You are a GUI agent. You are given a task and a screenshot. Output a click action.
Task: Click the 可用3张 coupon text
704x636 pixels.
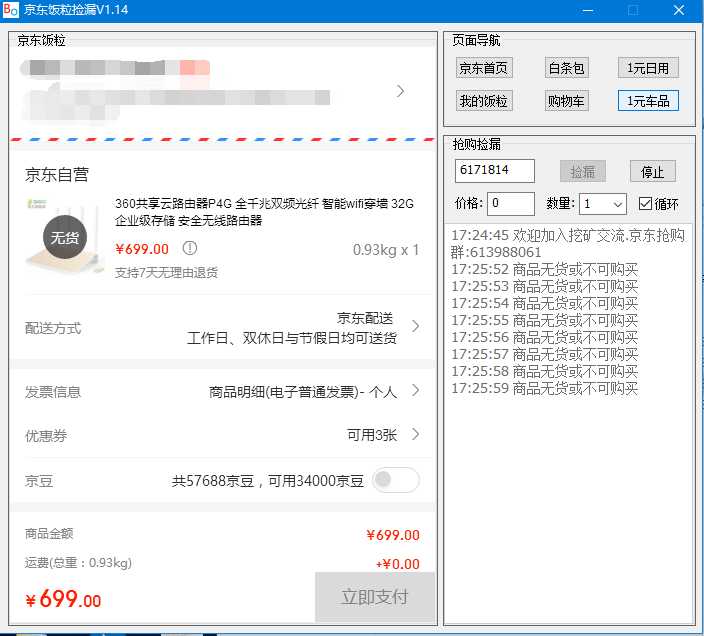372,434
